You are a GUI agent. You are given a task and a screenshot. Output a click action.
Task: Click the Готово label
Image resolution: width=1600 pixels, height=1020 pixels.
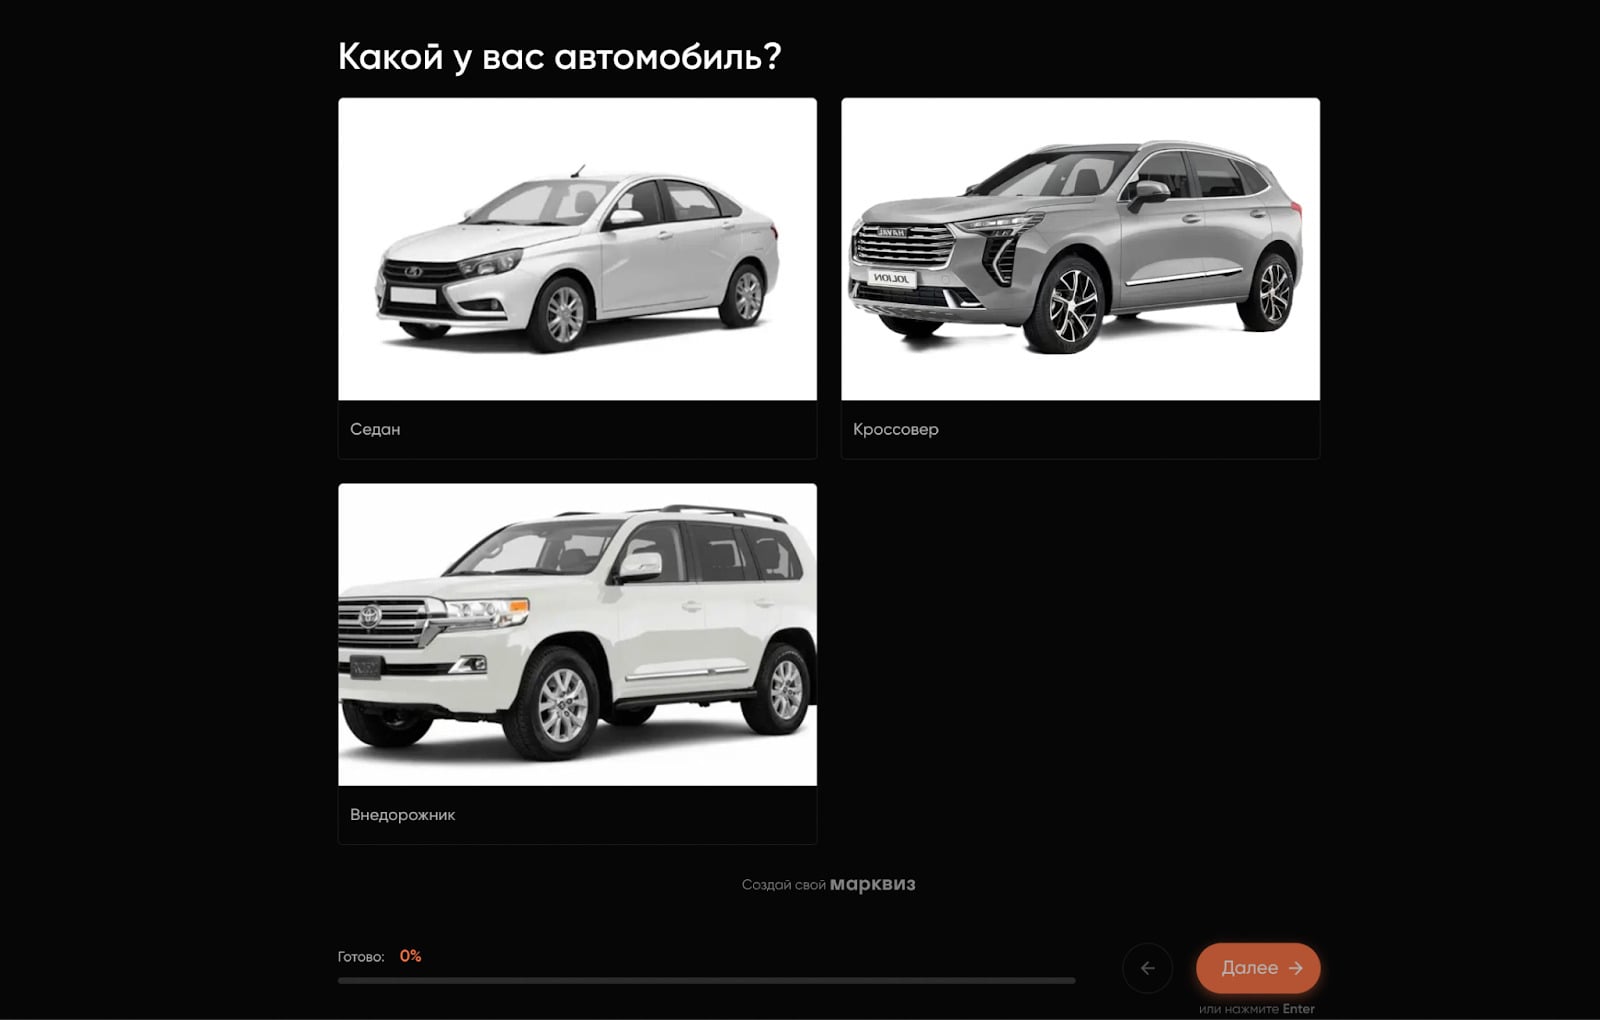click(361, 957)
